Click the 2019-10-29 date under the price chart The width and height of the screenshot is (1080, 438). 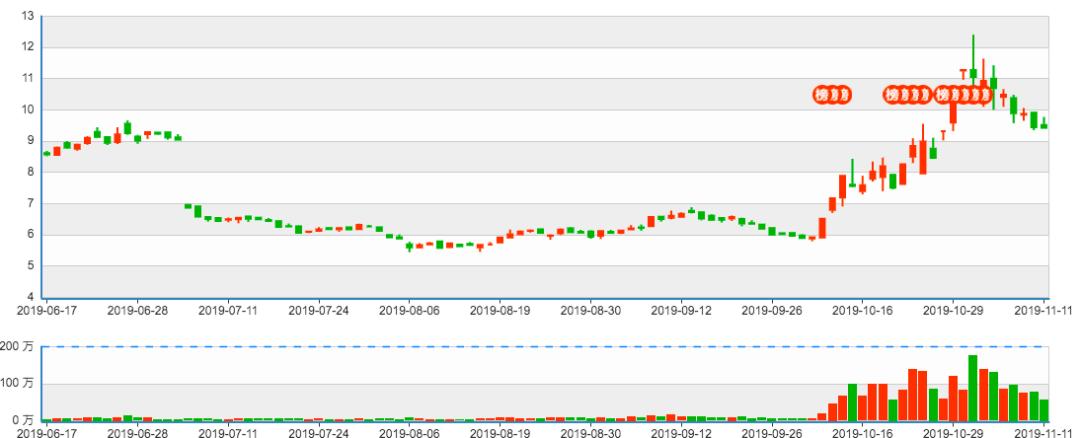click(x=953, y=310)
